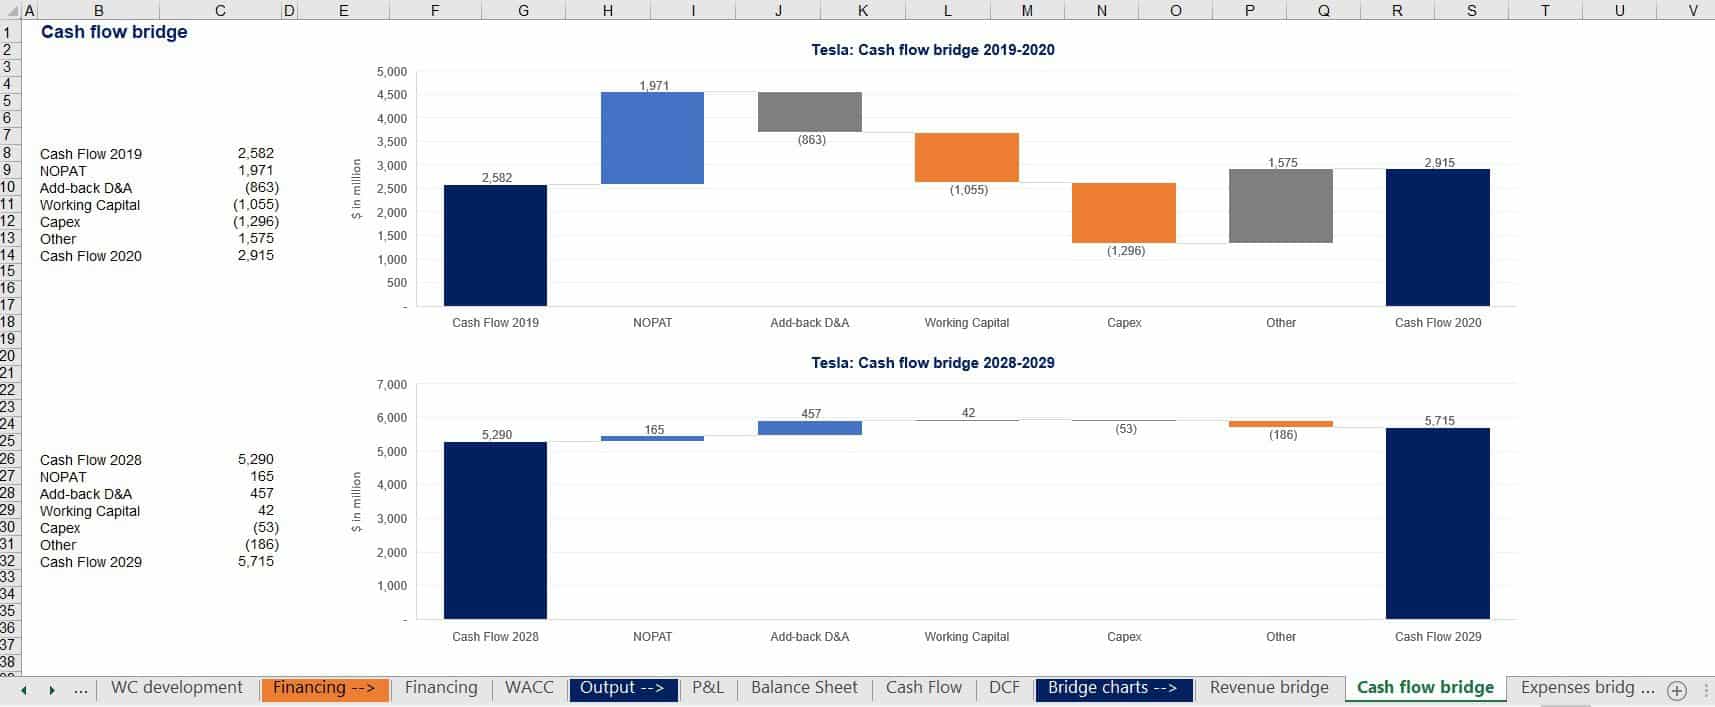Screen dimensions: 1715x707
Task: Click the (863) data label in the 2019-2020 chart
Action: point(812,140)
